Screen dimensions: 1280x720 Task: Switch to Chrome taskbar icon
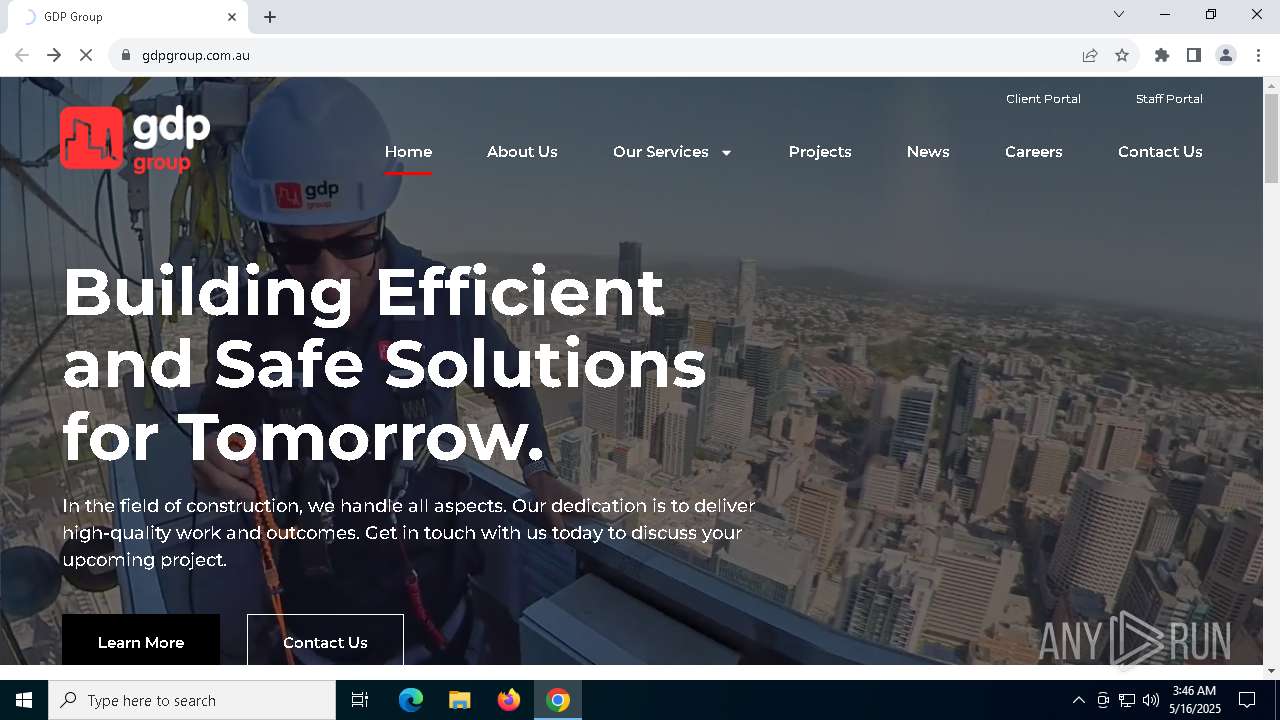[558, 700]
